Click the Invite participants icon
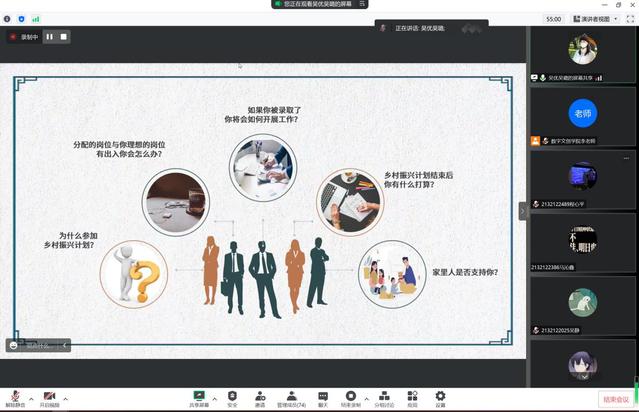 coord(260,396)
